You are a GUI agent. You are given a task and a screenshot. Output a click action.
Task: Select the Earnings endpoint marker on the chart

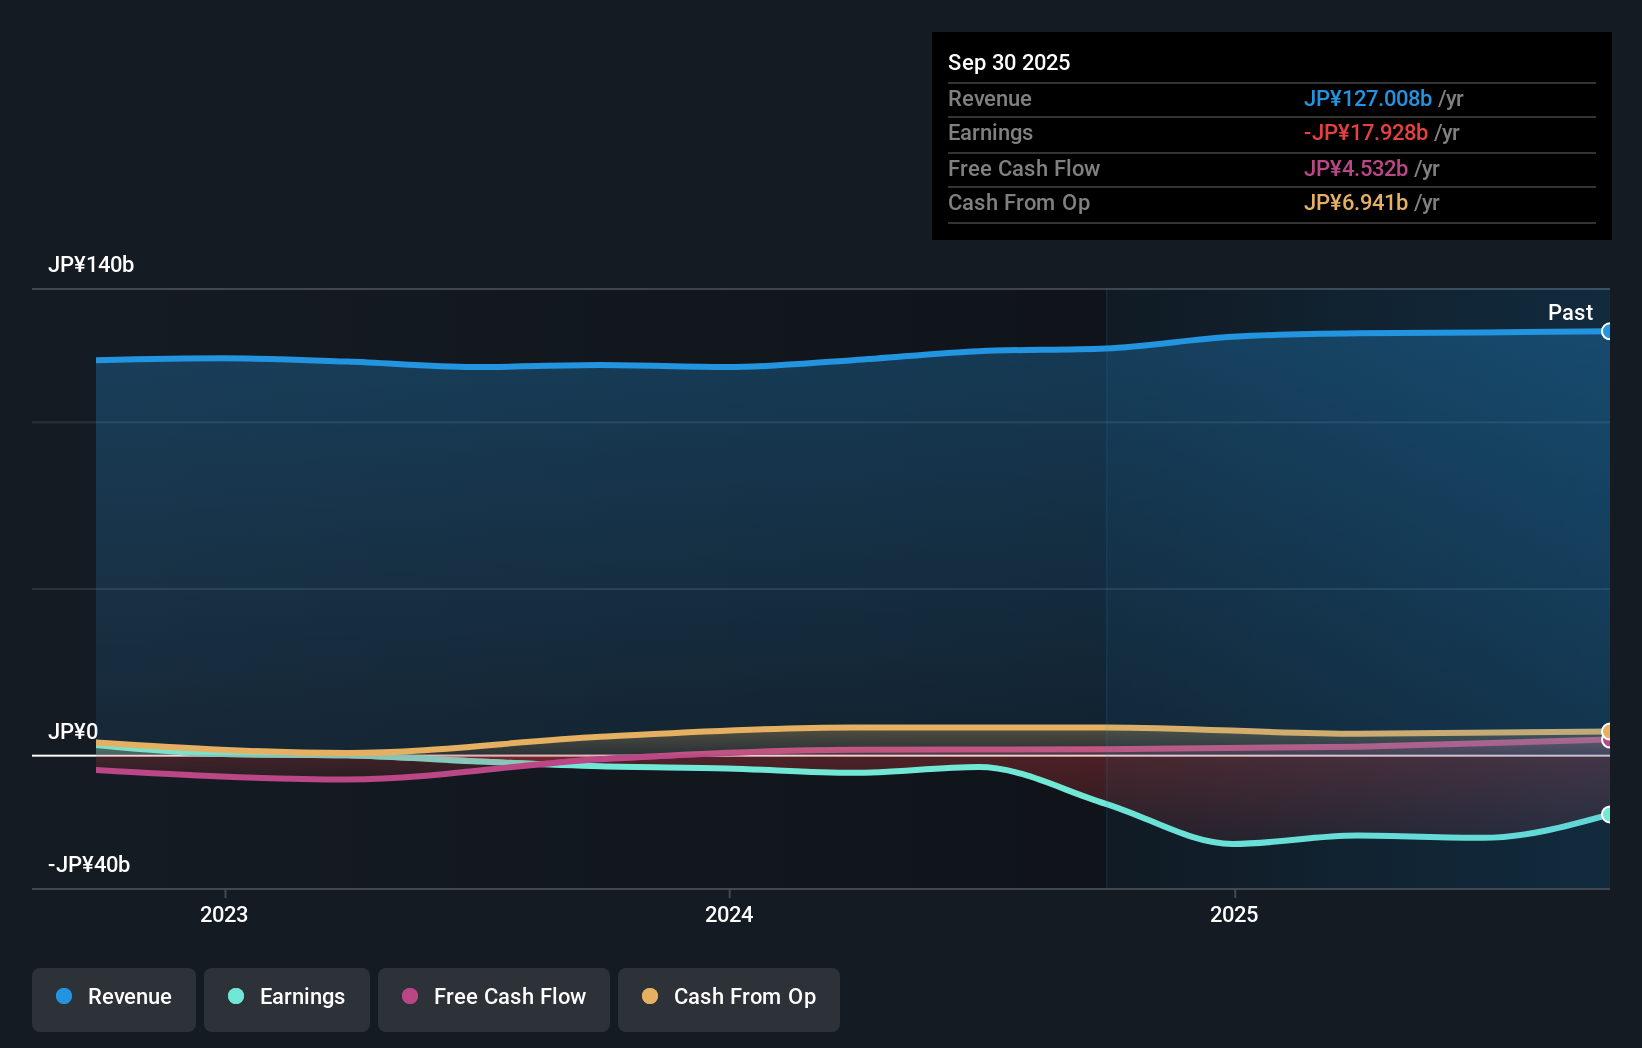pyautogui.click(x=1606, y=814)
